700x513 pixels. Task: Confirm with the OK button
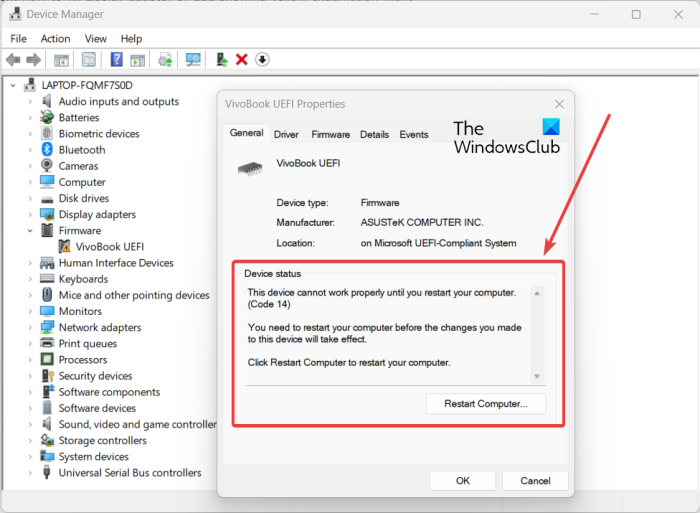(x=462, y=481)
